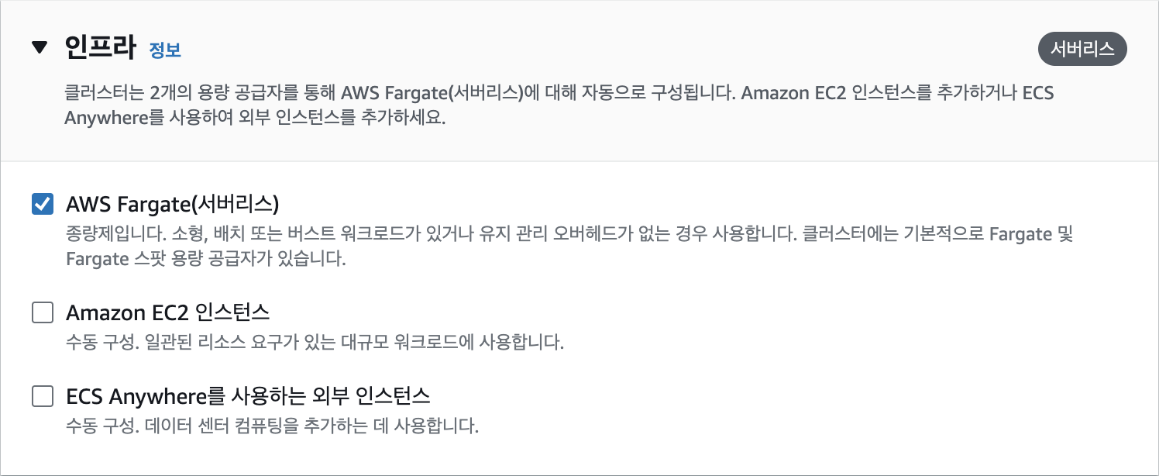Click the empty box beside ECS Anywhere
This screenshot has height=476, width=1159.
click(43, 397)
